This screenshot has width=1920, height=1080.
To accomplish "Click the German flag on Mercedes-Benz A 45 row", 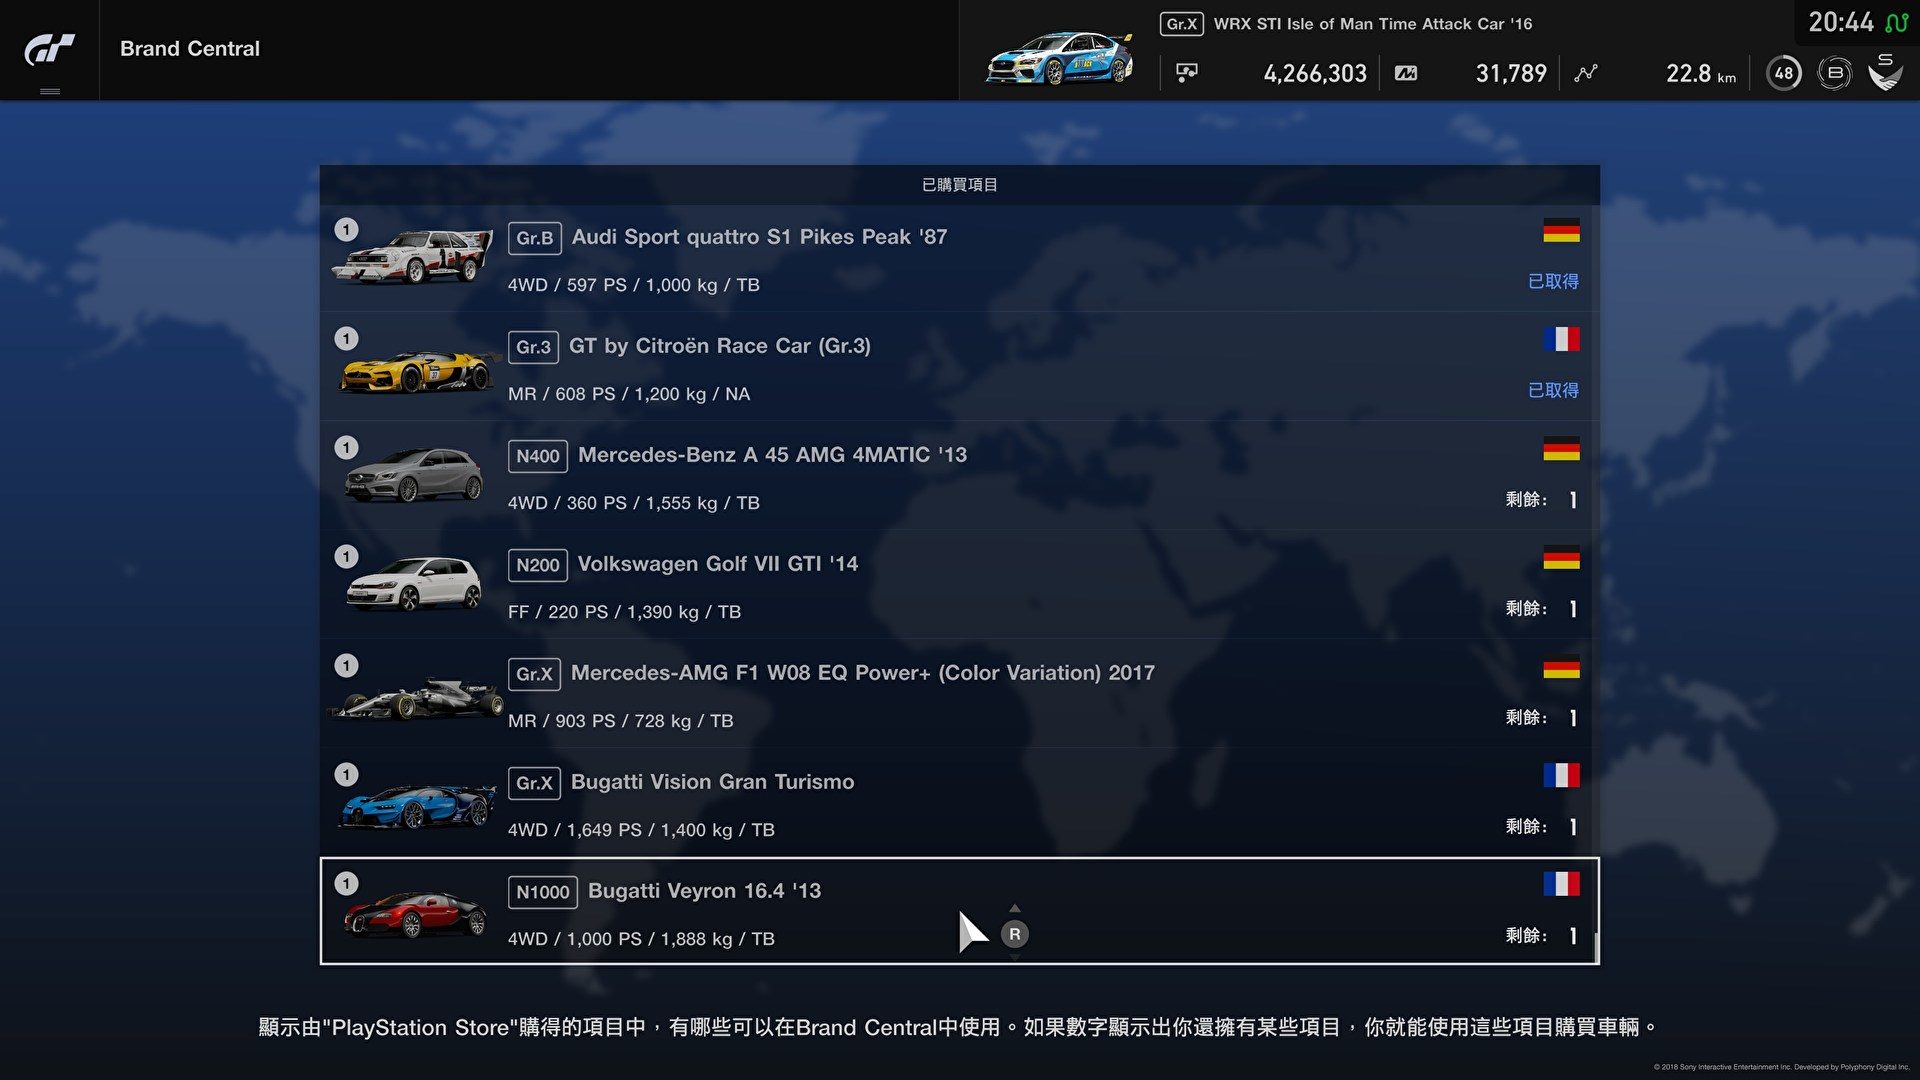I will pos(1561,448).
